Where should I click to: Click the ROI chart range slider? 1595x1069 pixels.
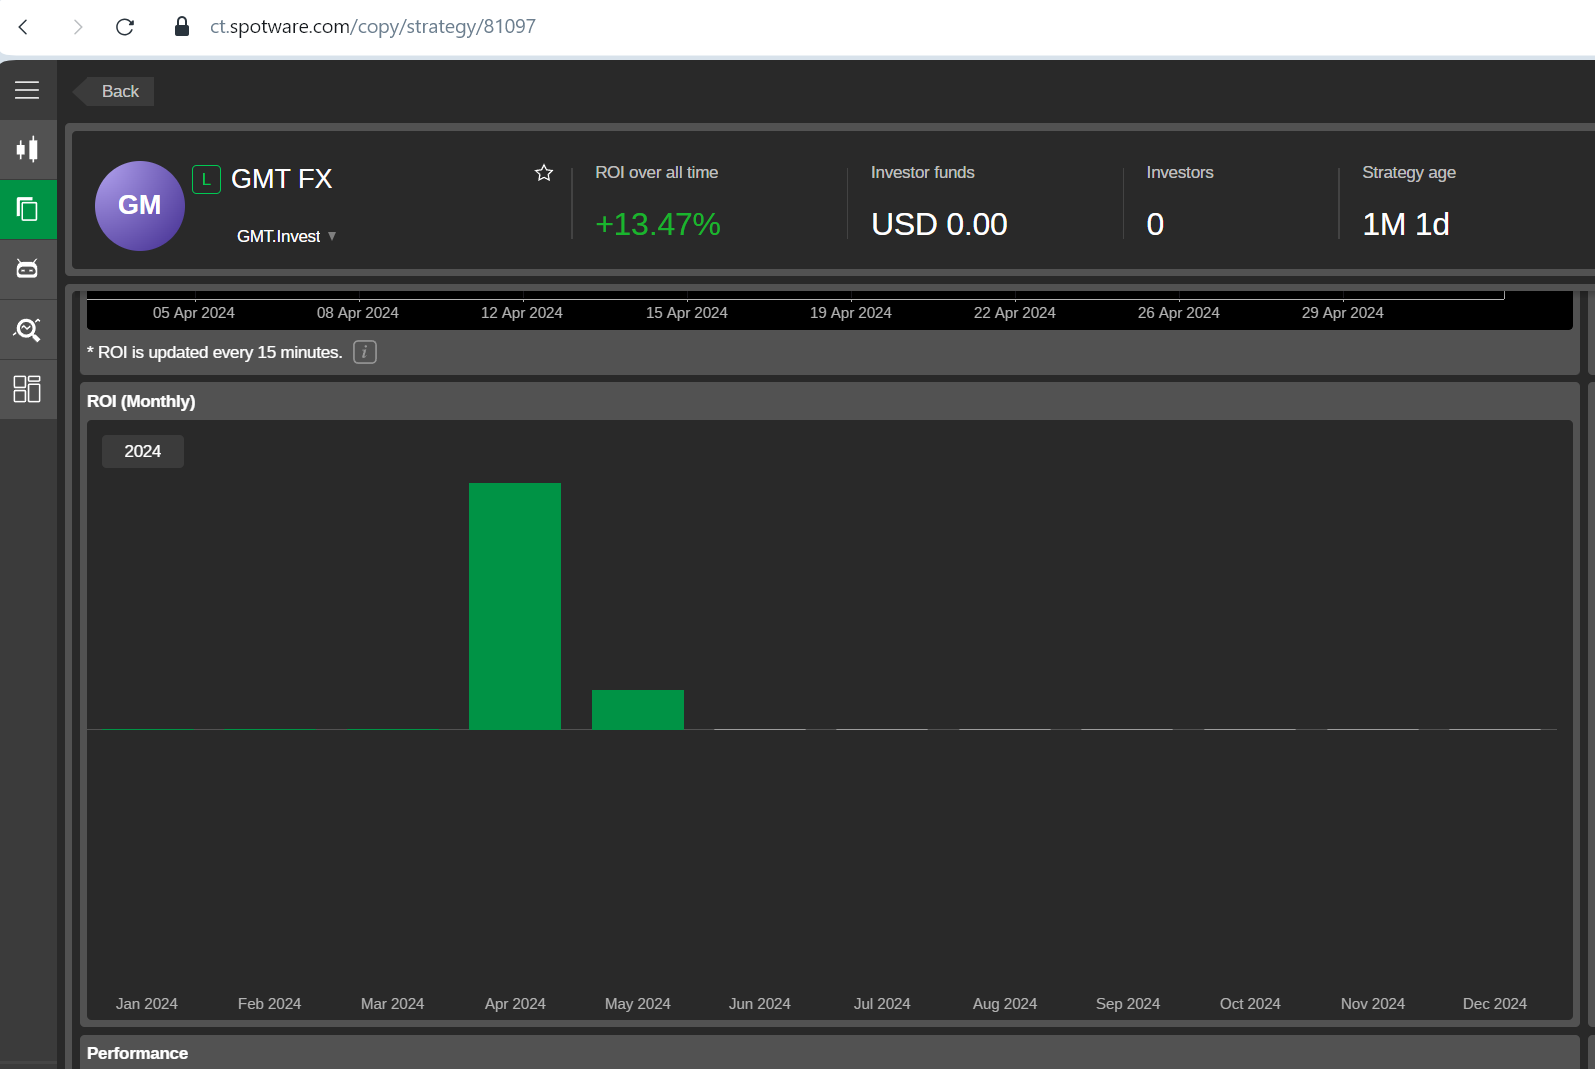[795, 297]
